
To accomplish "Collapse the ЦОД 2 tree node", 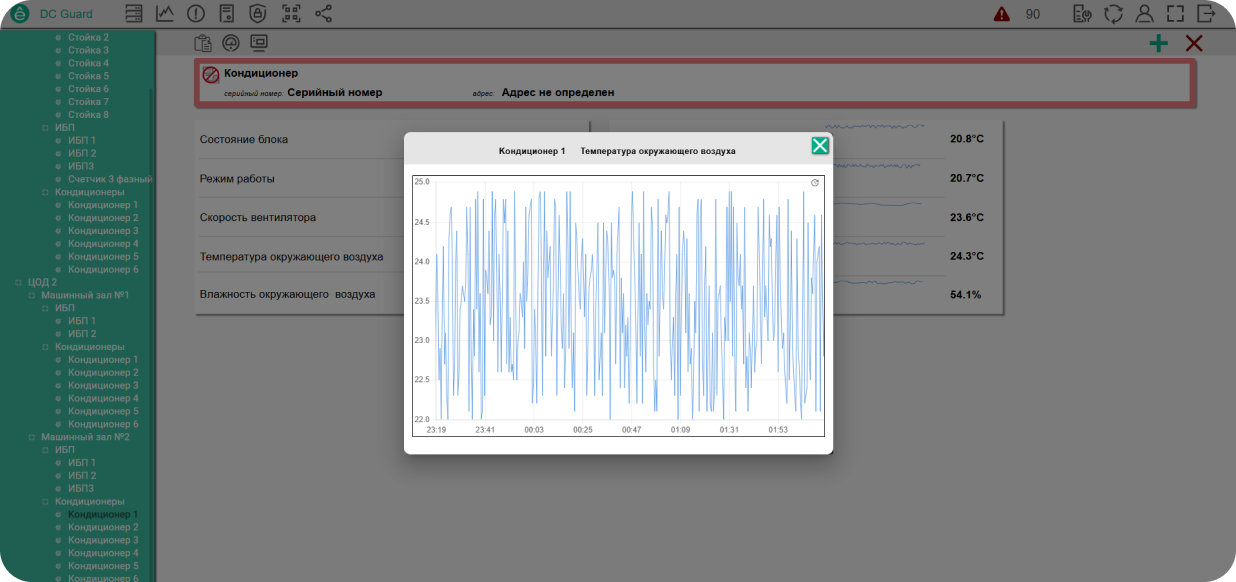I will click(18, 282).
